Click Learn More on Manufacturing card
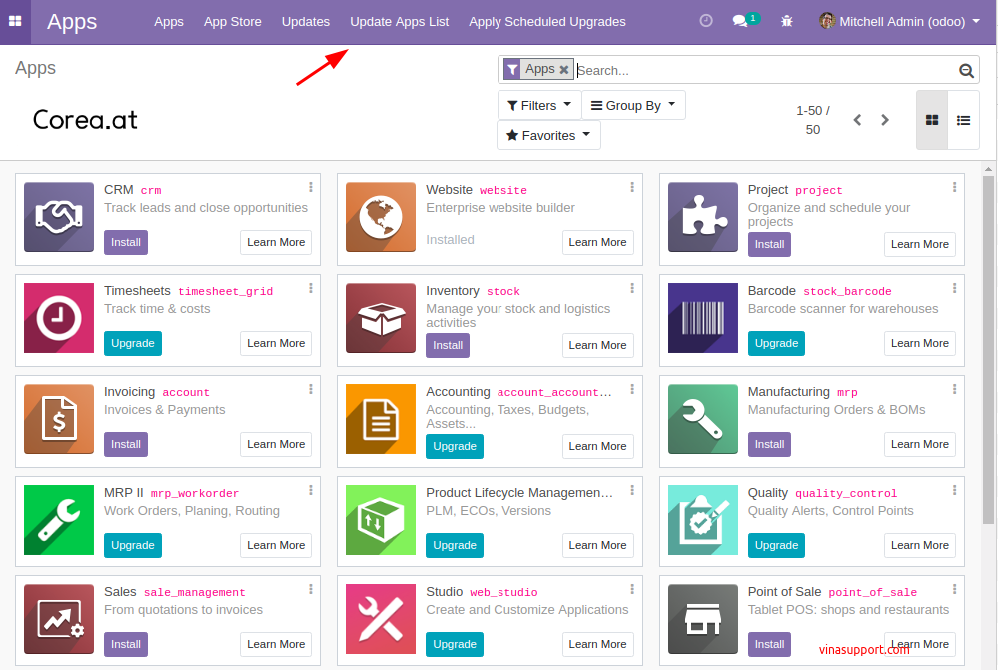998x670 pixels. click(920, 444)
